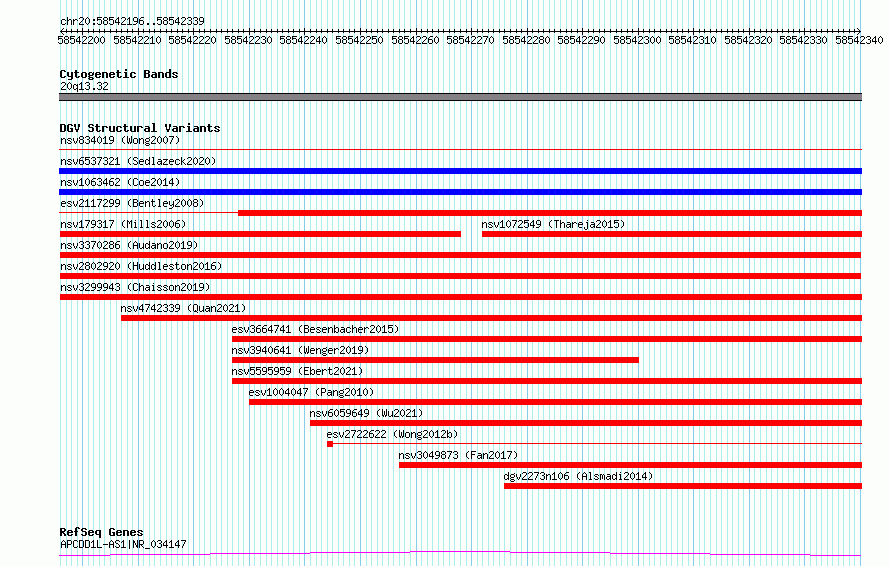Open esv2722622 (Wong2012b) label
Screen dimensions: 890x566
point(392,434)
